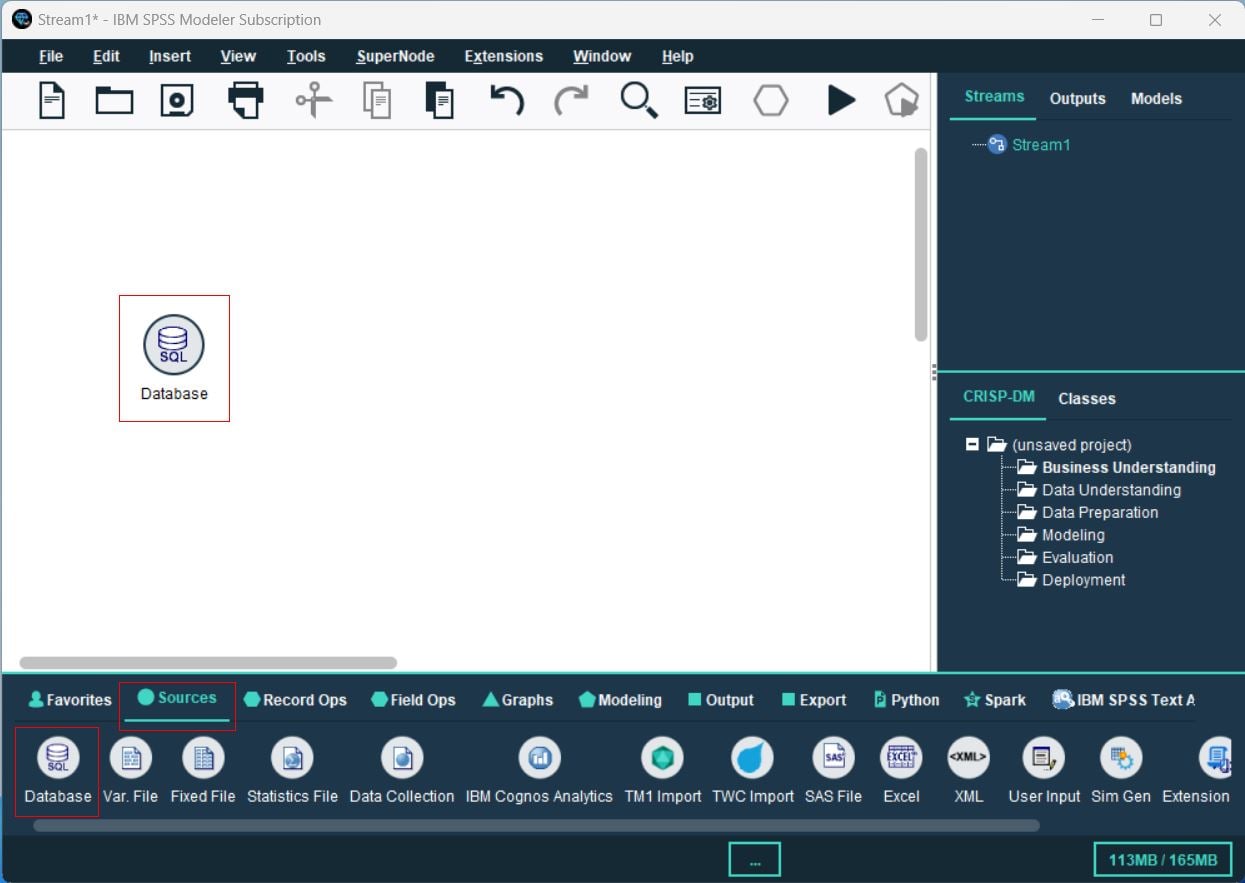
Task: Select Stream1 in Streams list
Action: click(x=1040, y=145)
